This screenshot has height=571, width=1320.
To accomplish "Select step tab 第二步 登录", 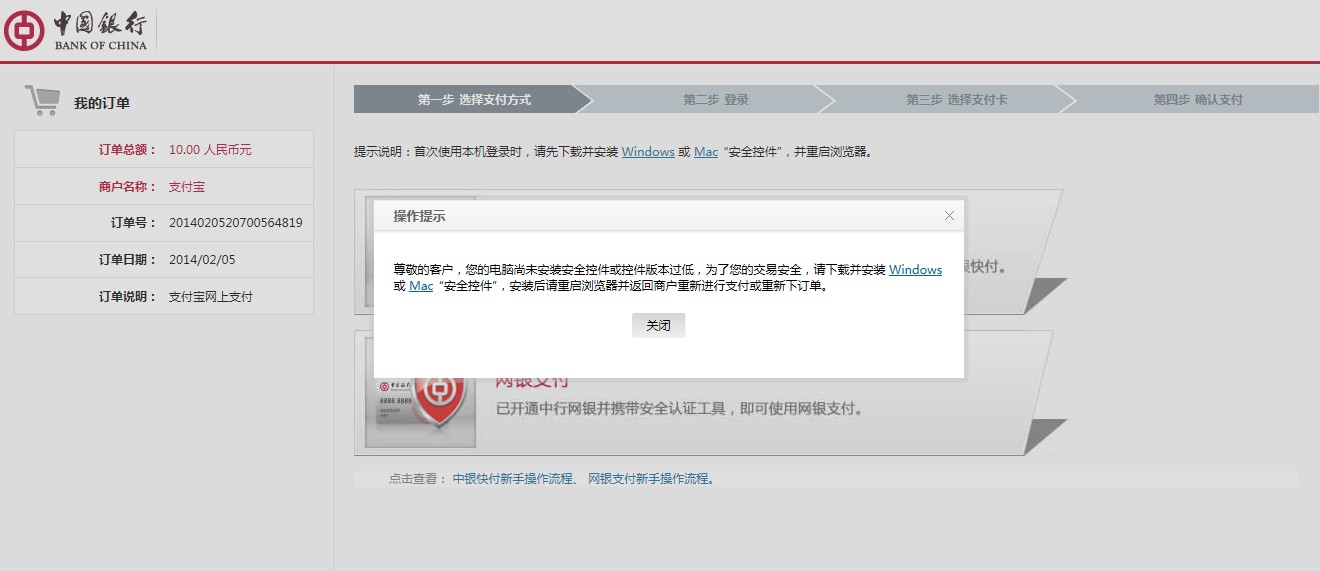I will click(715, 100).
